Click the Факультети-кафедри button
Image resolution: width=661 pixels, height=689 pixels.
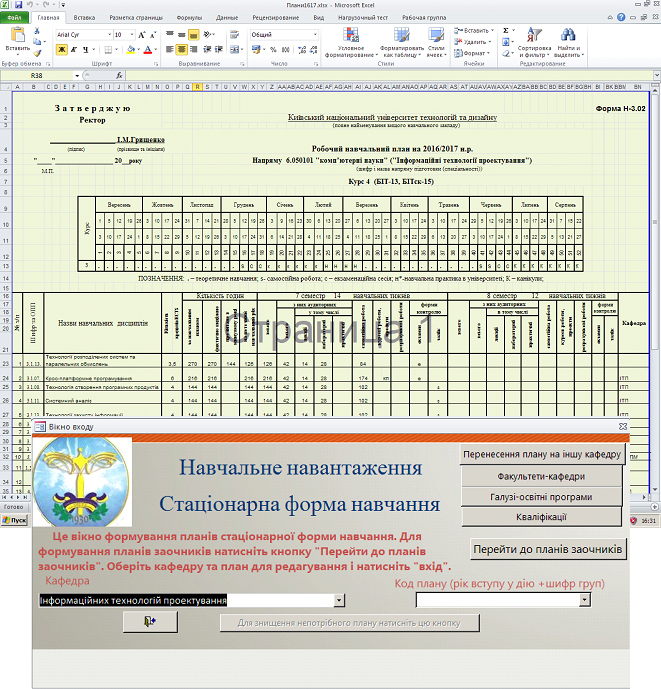click(541, 476)
